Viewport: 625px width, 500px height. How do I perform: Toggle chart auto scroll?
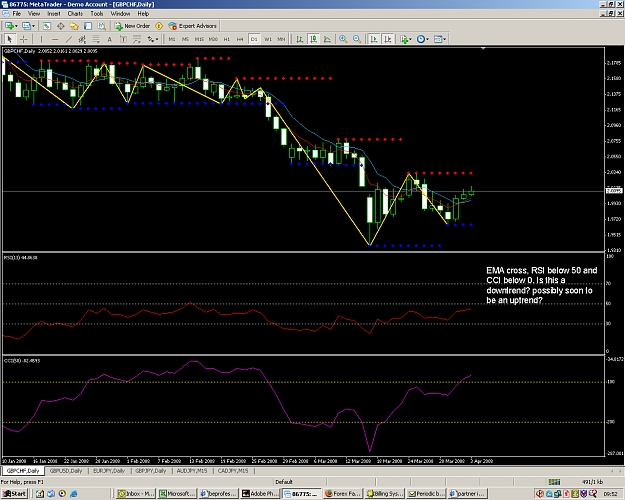click(x=374, y=39)
